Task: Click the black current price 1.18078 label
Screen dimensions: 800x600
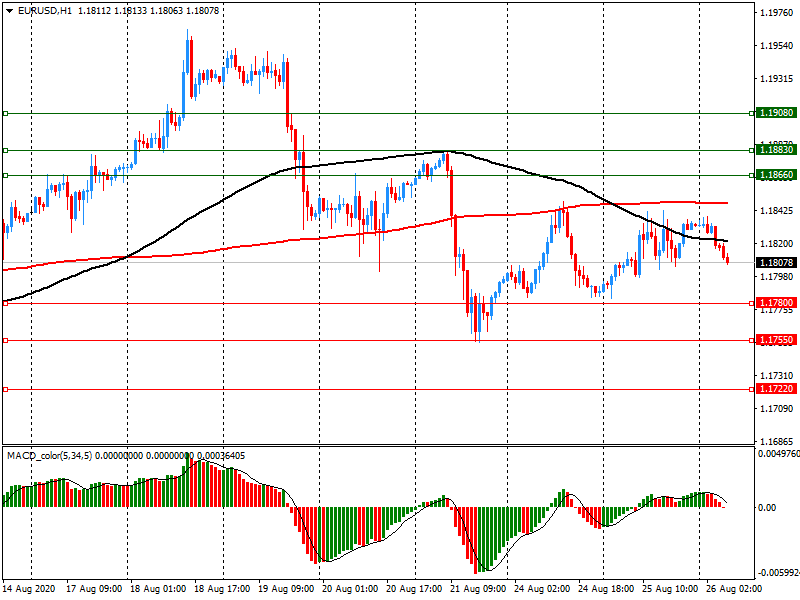Action: 776,262
